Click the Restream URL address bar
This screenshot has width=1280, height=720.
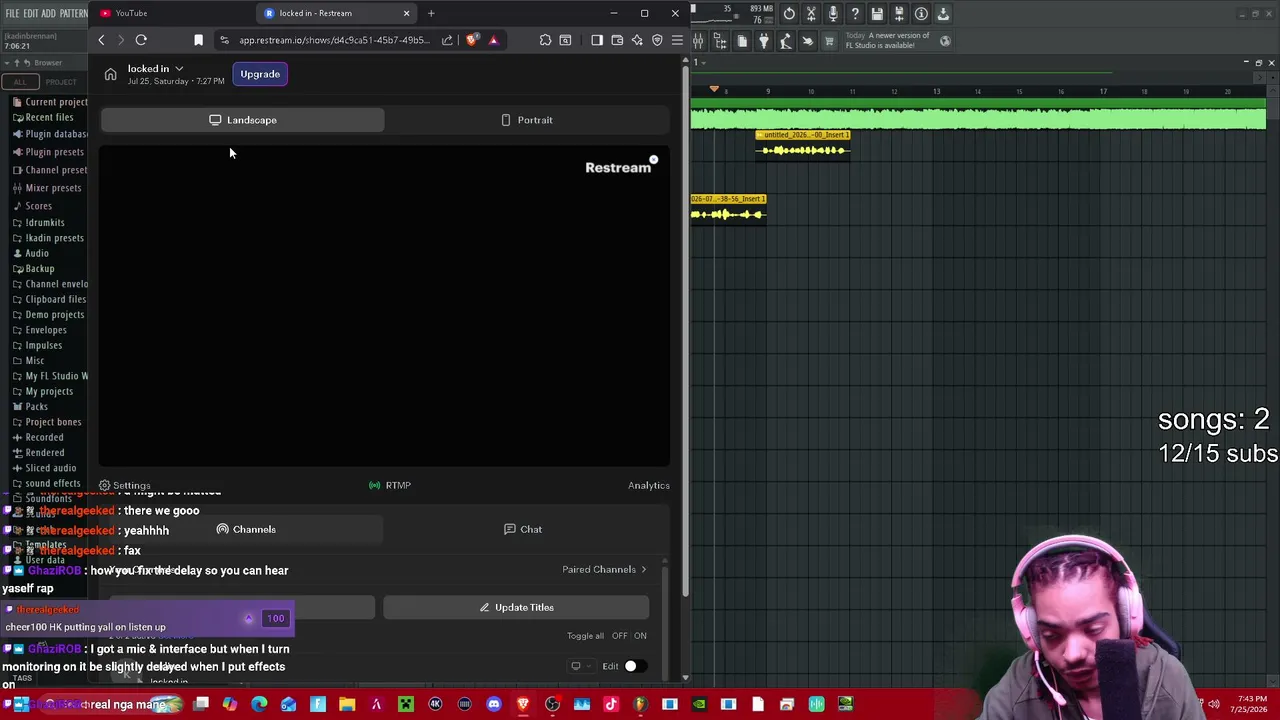[x=334, y=40]
